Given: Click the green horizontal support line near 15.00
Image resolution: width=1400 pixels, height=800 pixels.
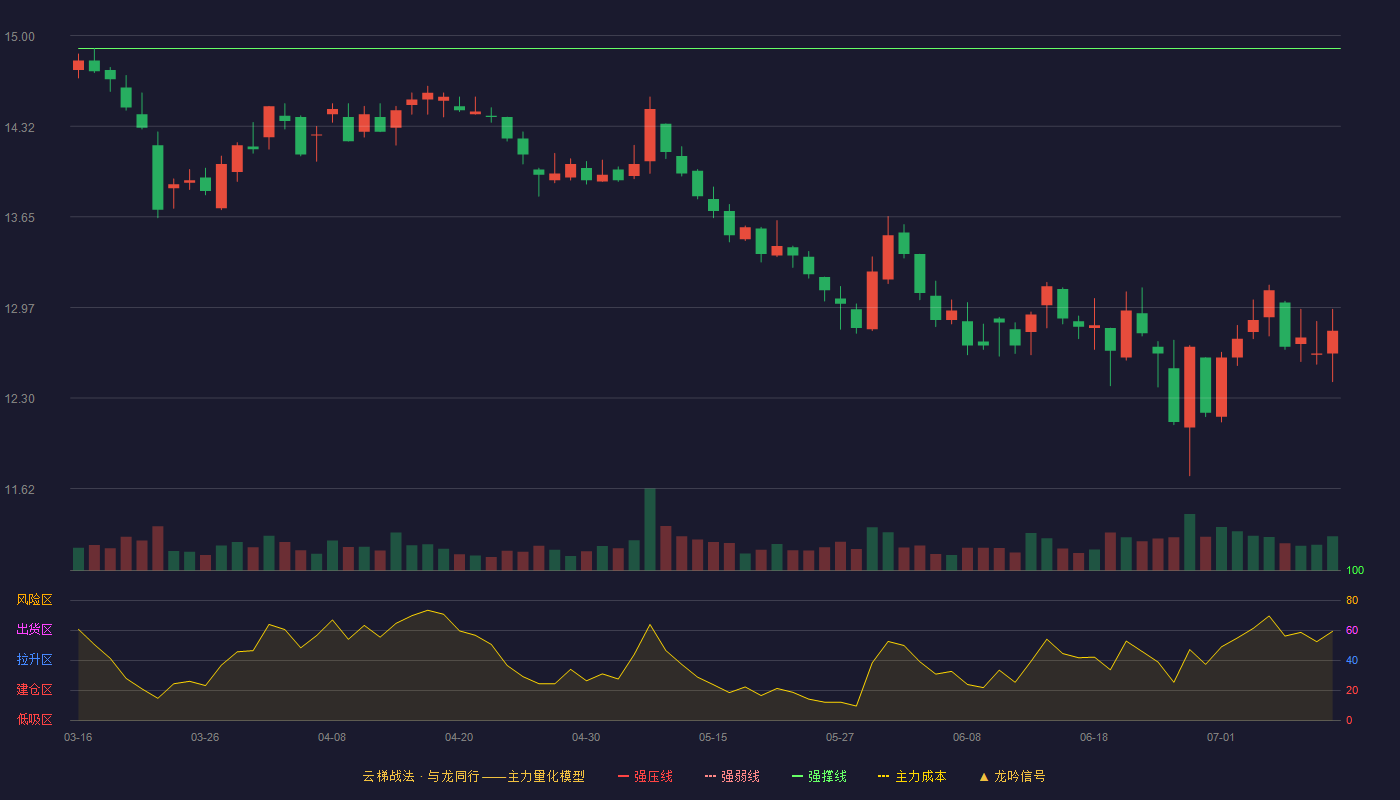Looking at the screenshot, I should (709, 48).
